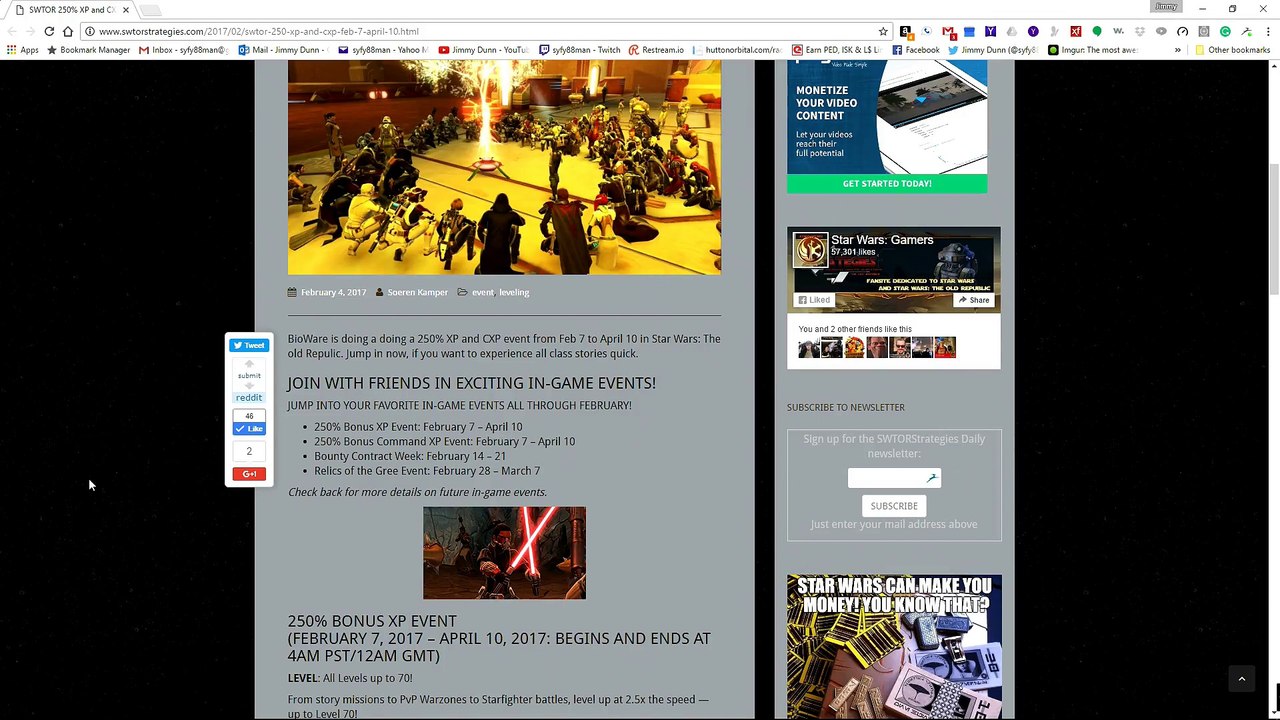Open the Yahoo extension with white Y on blue square
This screenshot has height=720, width=1280.
click(990, 31)
